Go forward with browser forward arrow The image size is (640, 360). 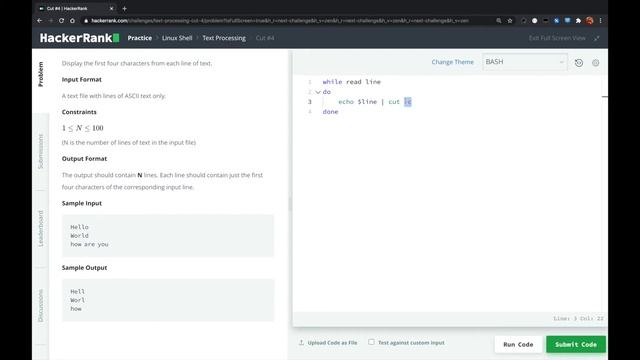tap(51, 20)
